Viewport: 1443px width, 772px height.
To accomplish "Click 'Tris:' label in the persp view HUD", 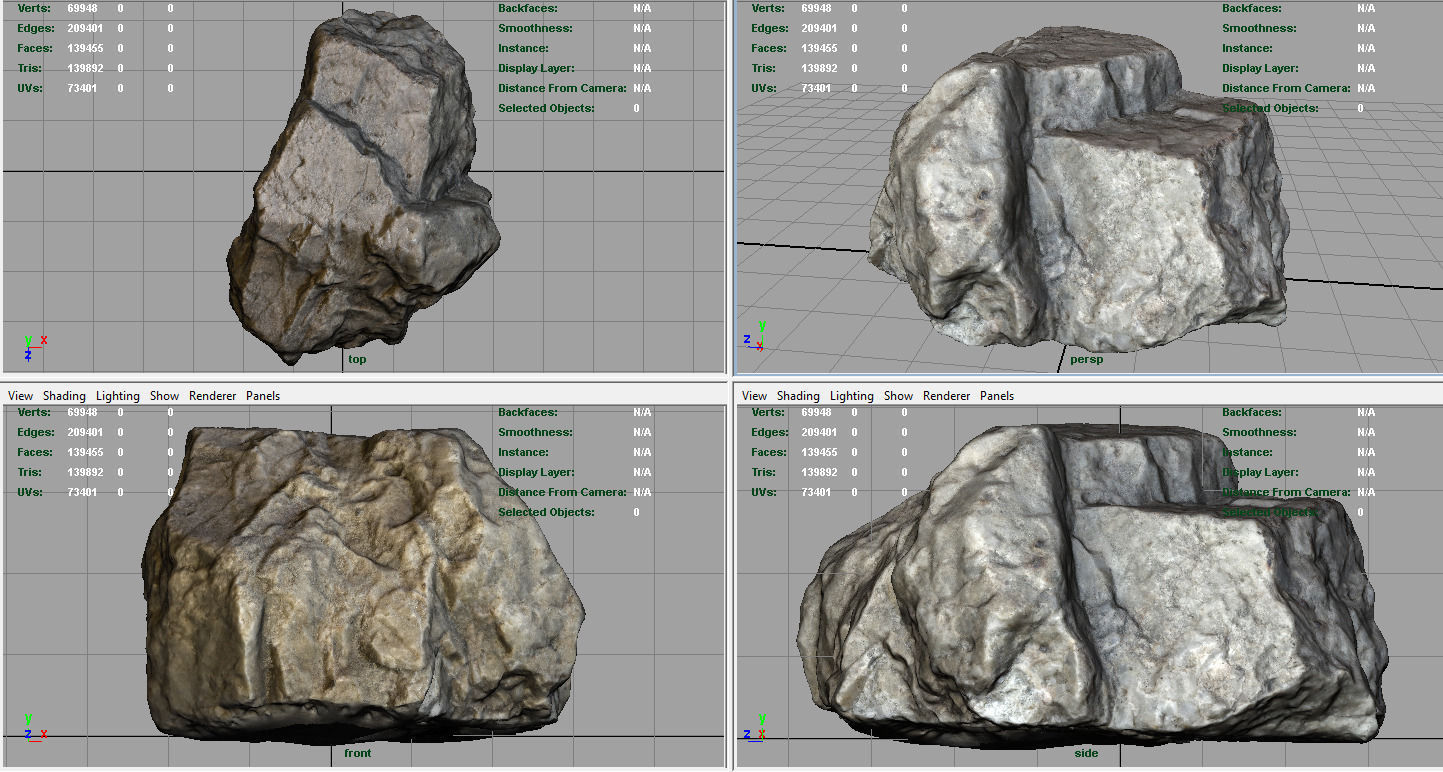I will [x=763, y=68].
